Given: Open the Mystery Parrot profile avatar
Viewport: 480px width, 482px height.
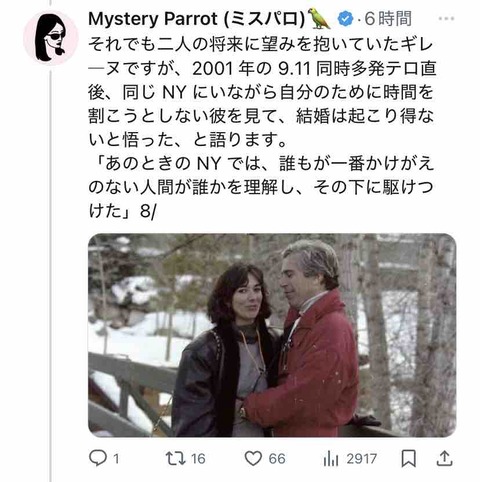Looking at the screenshot, I should coord(50,37).
